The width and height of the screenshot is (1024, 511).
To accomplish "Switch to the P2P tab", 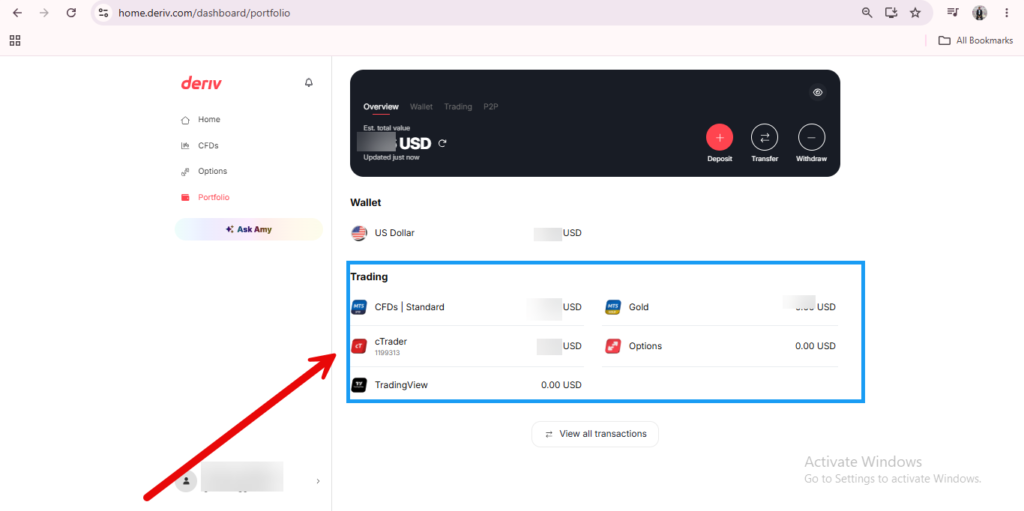I will pos(490,107).
